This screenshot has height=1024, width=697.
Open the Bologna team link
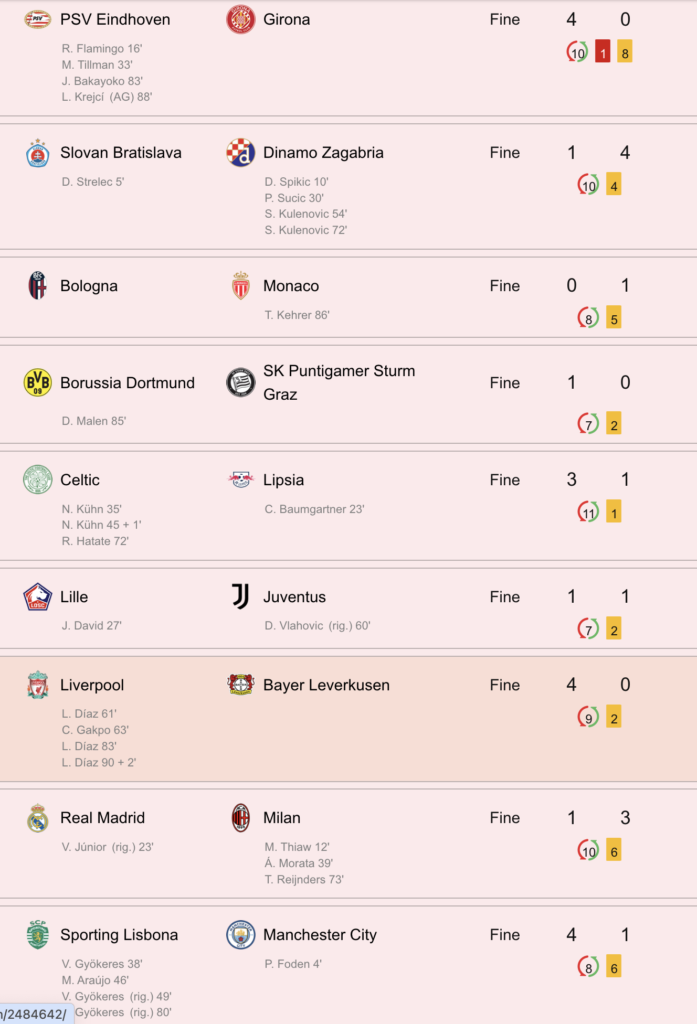click(89, 286)
